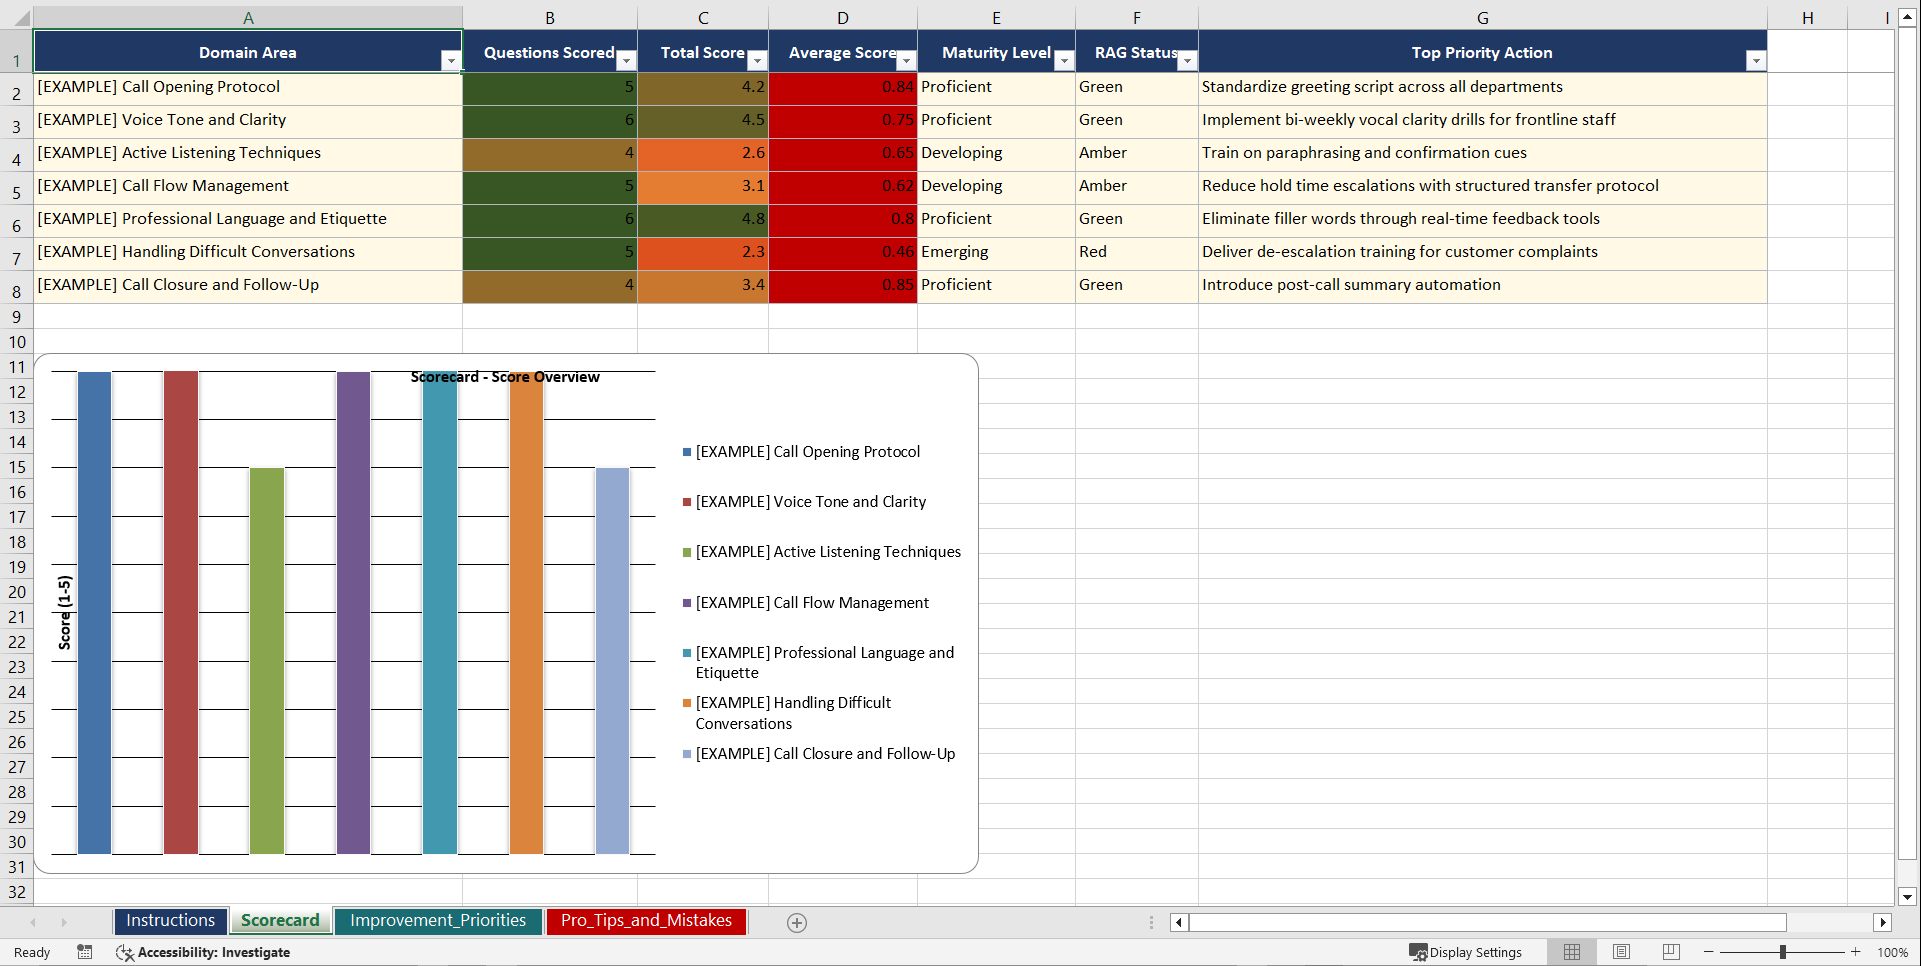The height and width of the screenshot is (966, 1921).
Task: Switch to the Improvement_Priorities sheet tab
Action: (x=438, y=920)
